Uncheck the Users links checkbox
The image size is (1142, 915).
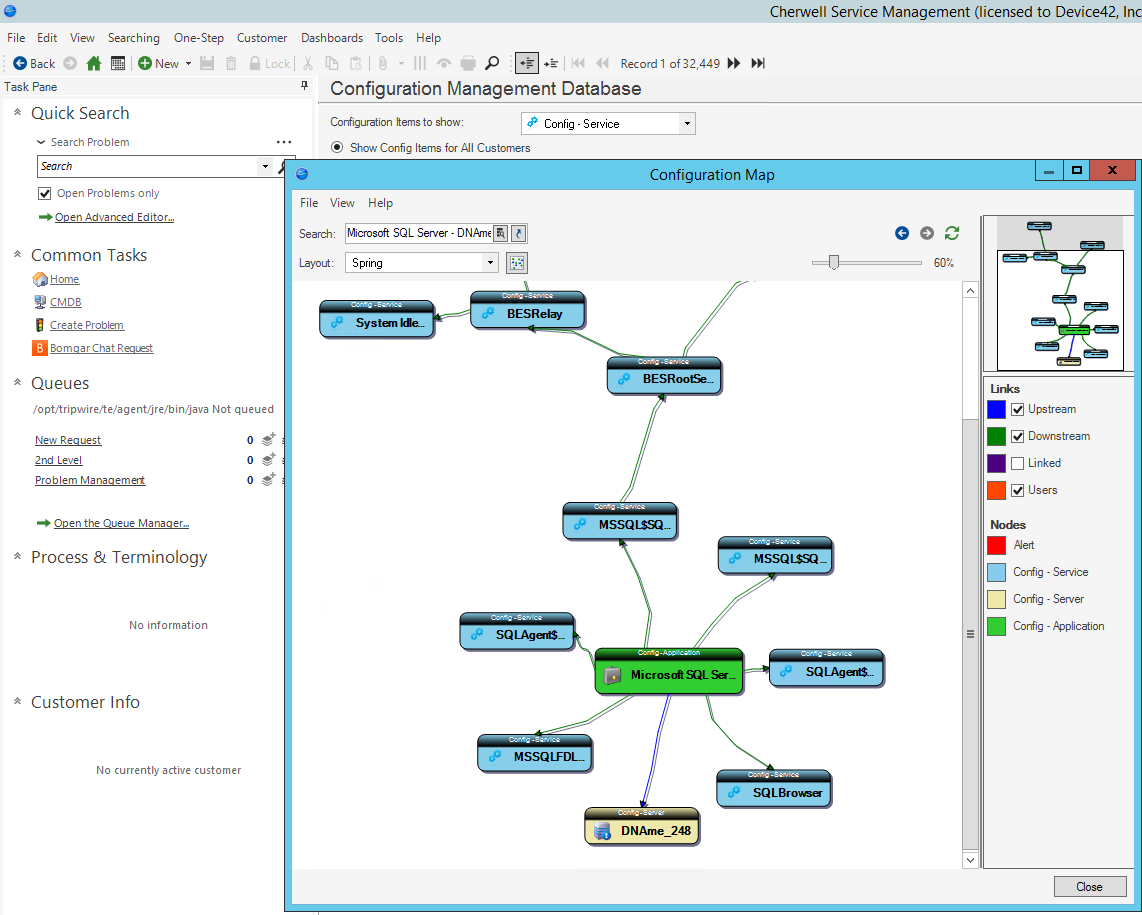click(x=1017, y=490)
